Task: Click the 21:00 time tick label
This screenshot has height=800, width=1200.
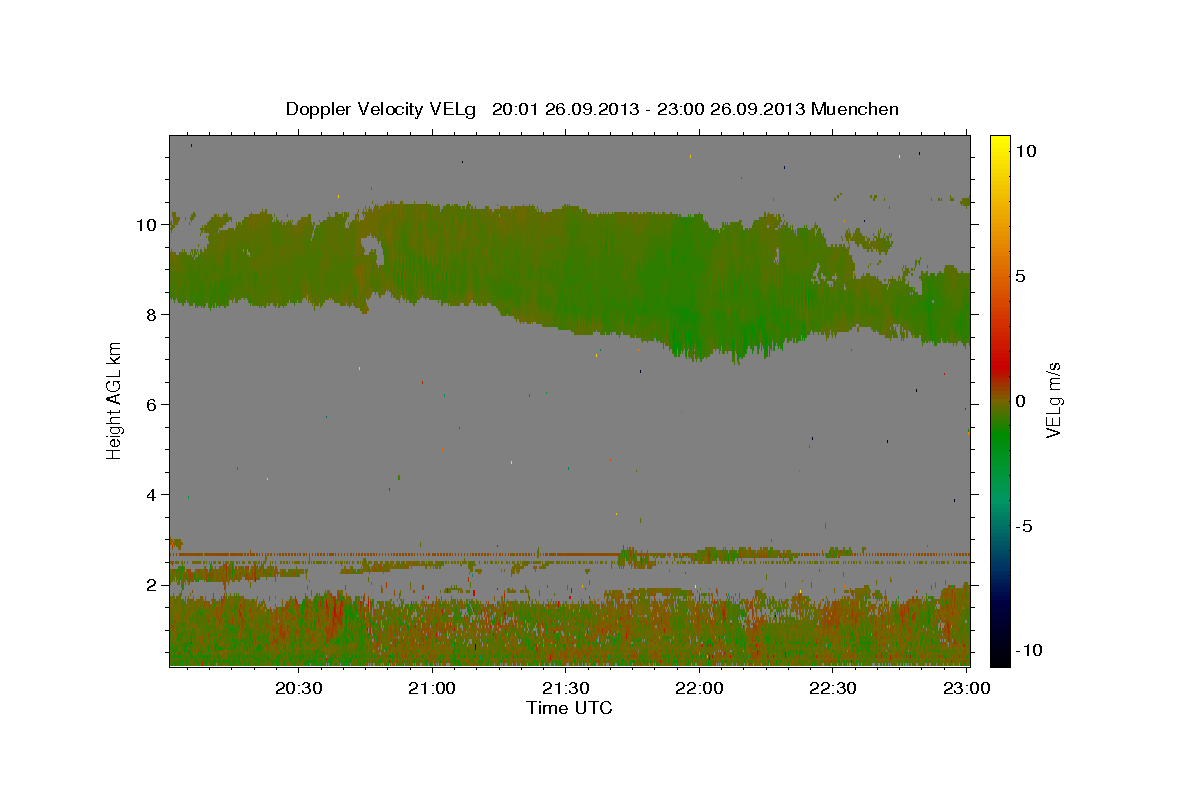Action: pos(433,688)
